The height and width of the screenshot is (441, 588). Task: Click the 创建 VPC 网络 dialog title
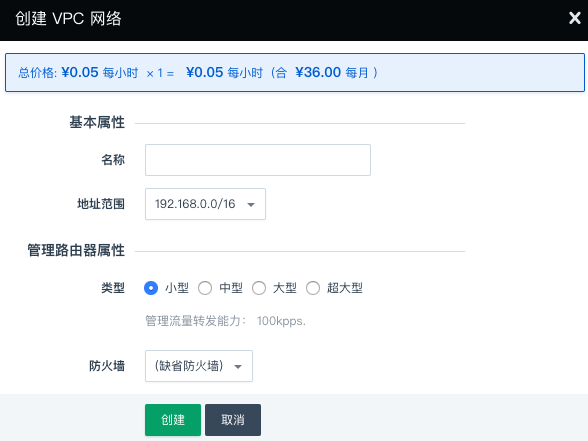click(x=68, y=18)
